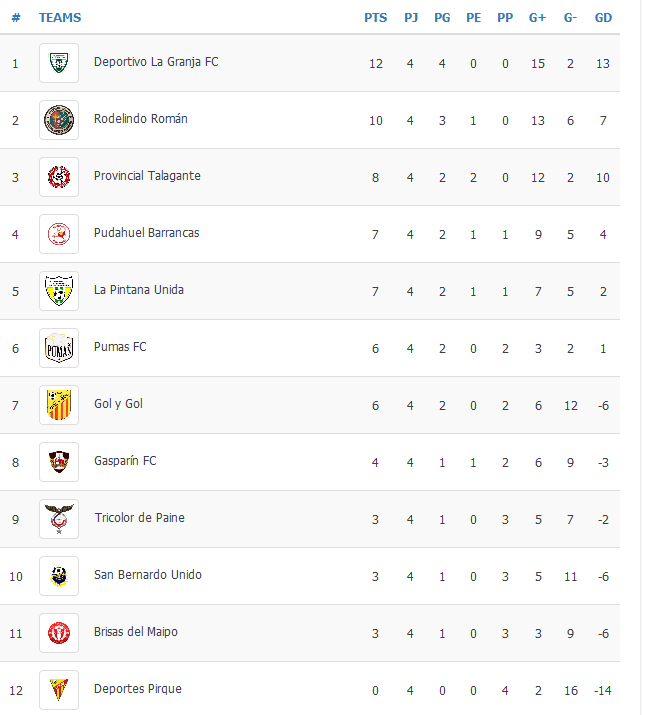Open the Tricolor de Paine team link
This screenshot has height=715, width=645.
[140, 518]
